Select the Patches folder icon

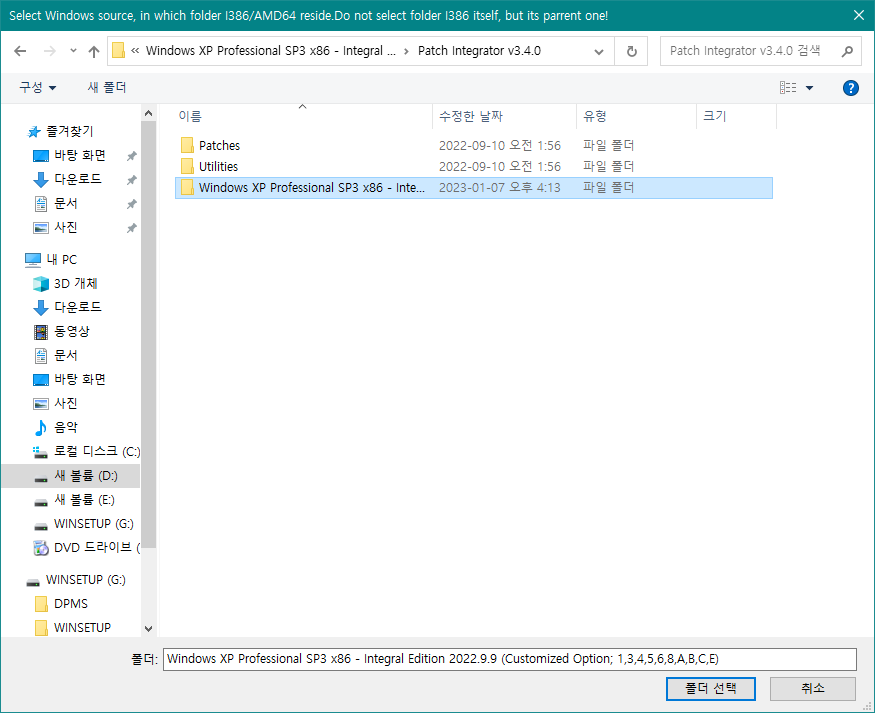click(x=187, y=146)
